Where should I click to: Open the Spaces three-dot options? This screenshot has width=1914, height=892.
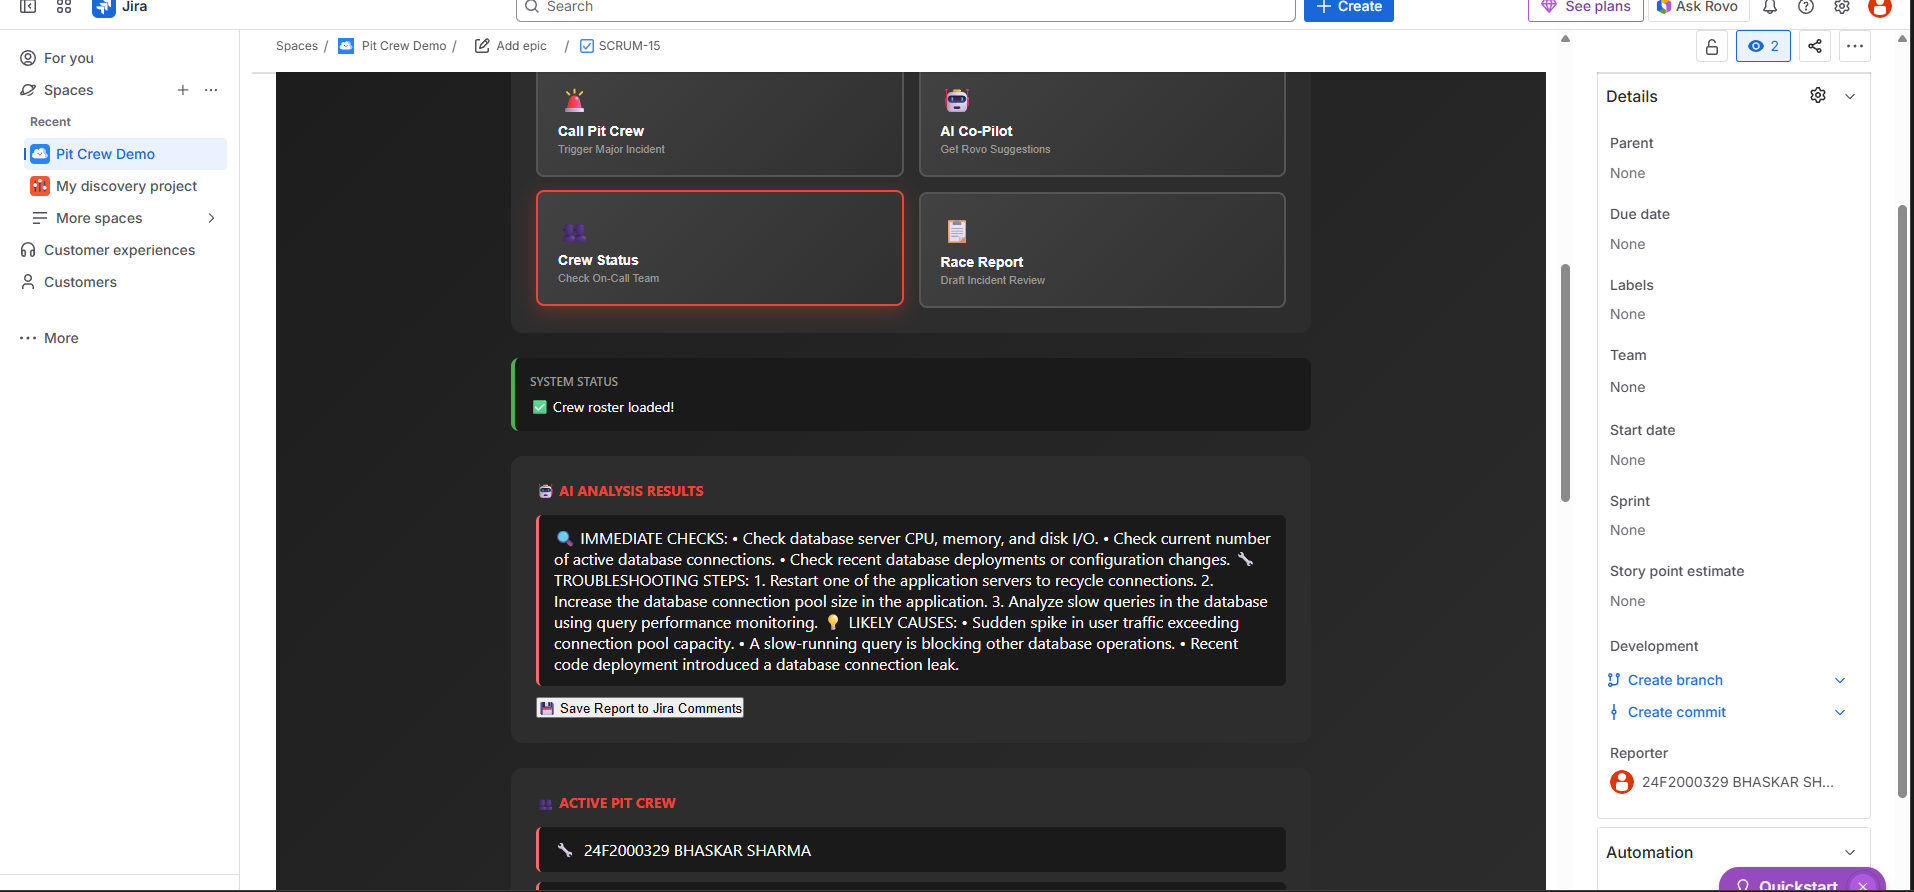tap(211, 90)
